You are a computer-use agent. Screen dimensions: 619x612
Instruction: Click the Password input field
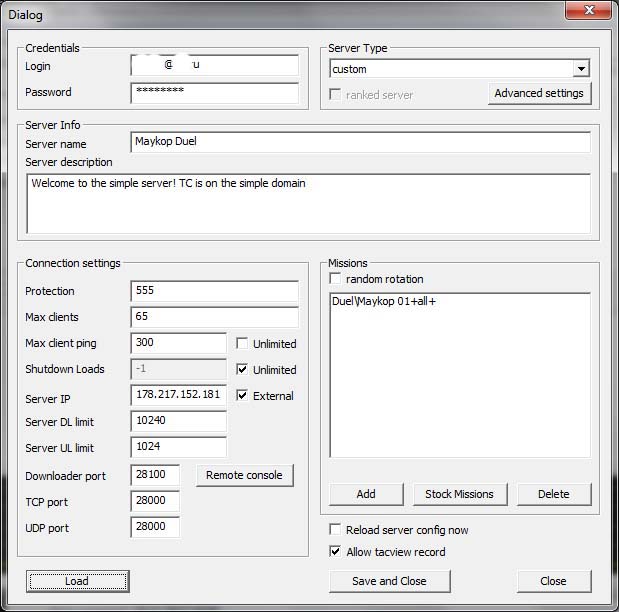214,93
